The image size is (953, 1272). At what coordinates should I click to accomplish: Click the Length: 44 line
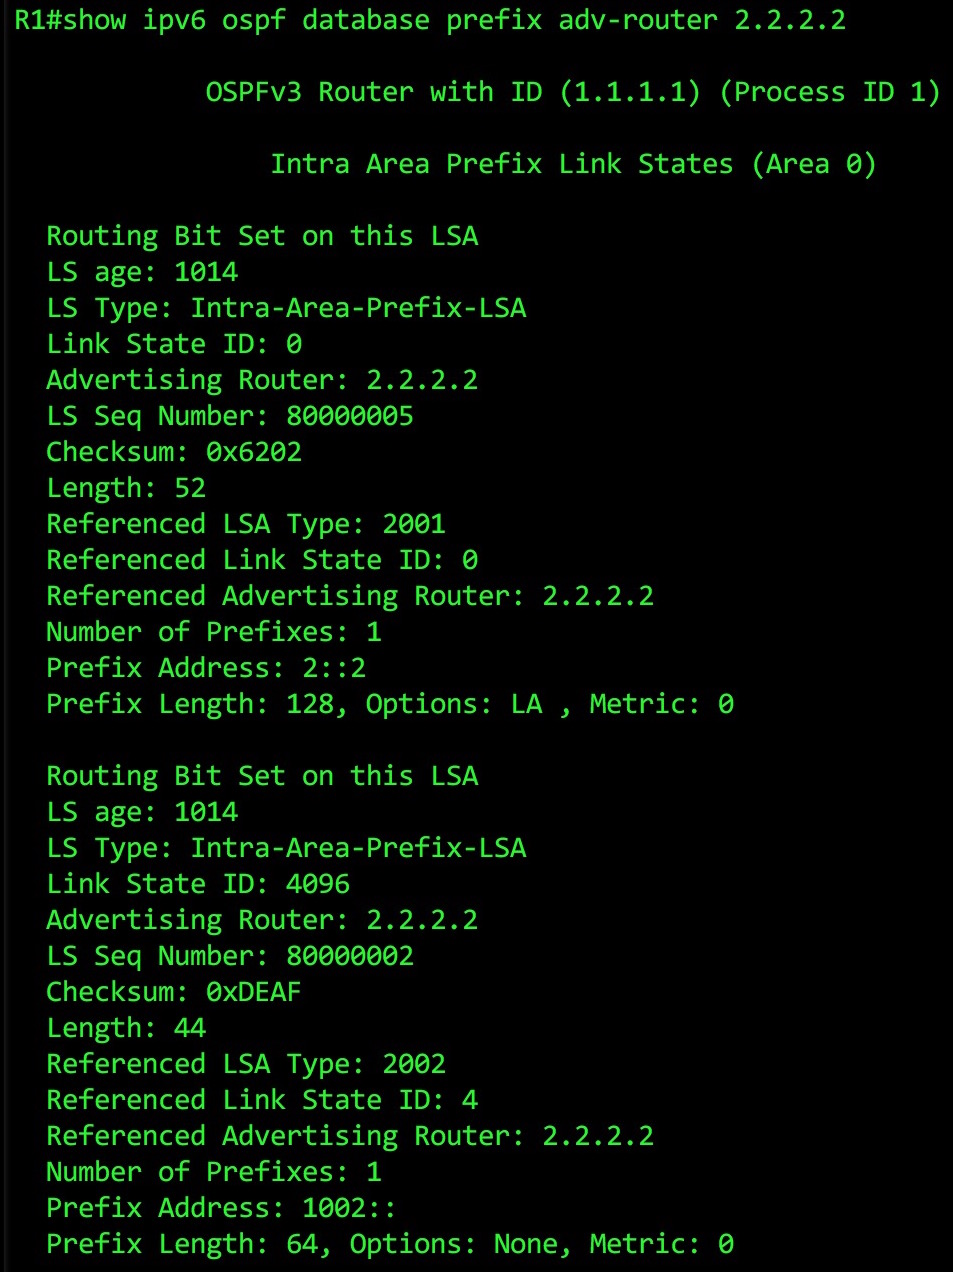click(126, 1028)
